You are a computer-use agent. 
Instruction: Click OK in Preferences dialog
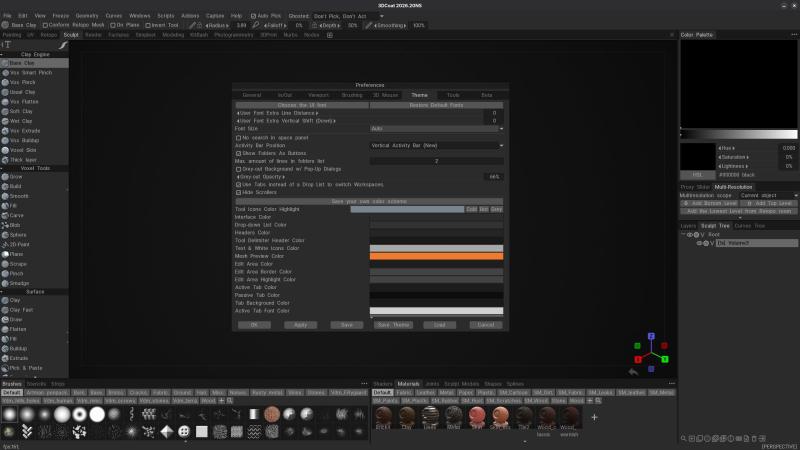[x=254, y=325]
